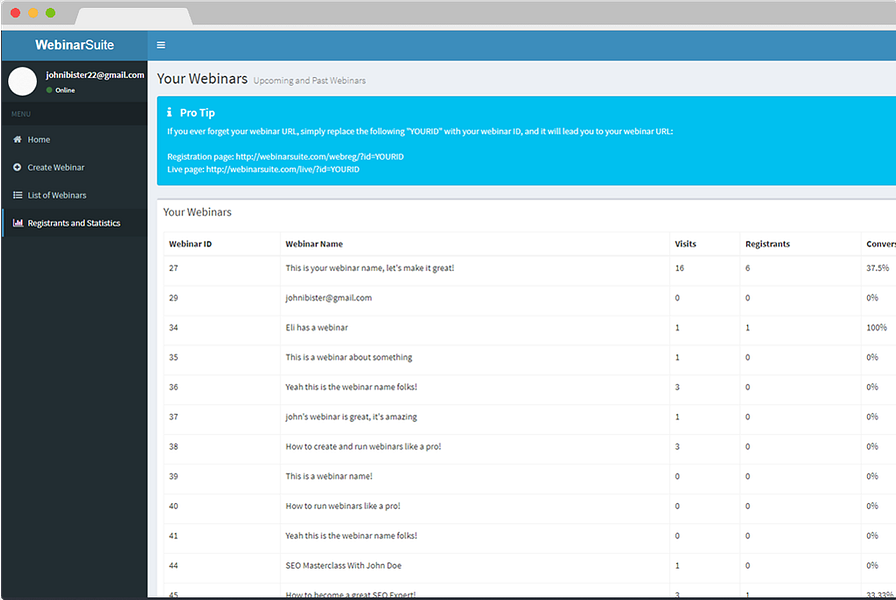Viewport: 896px width, 600px height.
Task: Click 'This is your webinar name, let's make it great!'
Action: click(x=370, y=268)
